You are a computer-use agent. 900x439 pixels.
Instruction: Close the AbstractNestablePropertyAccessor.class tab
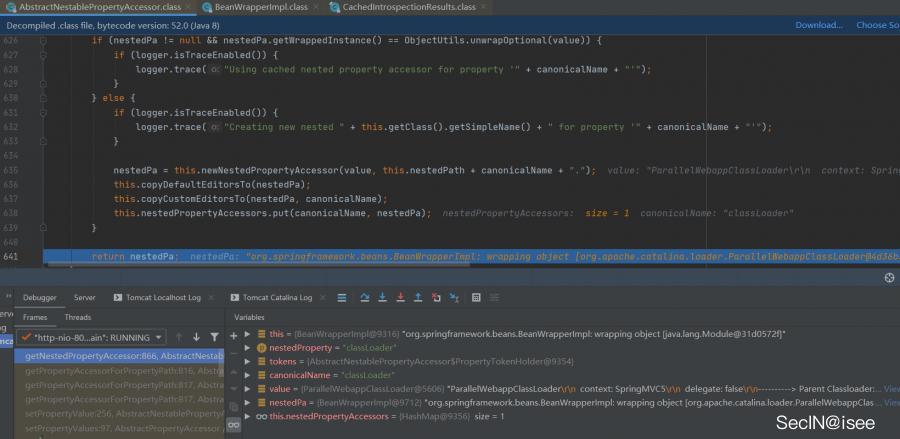[189, 7]
